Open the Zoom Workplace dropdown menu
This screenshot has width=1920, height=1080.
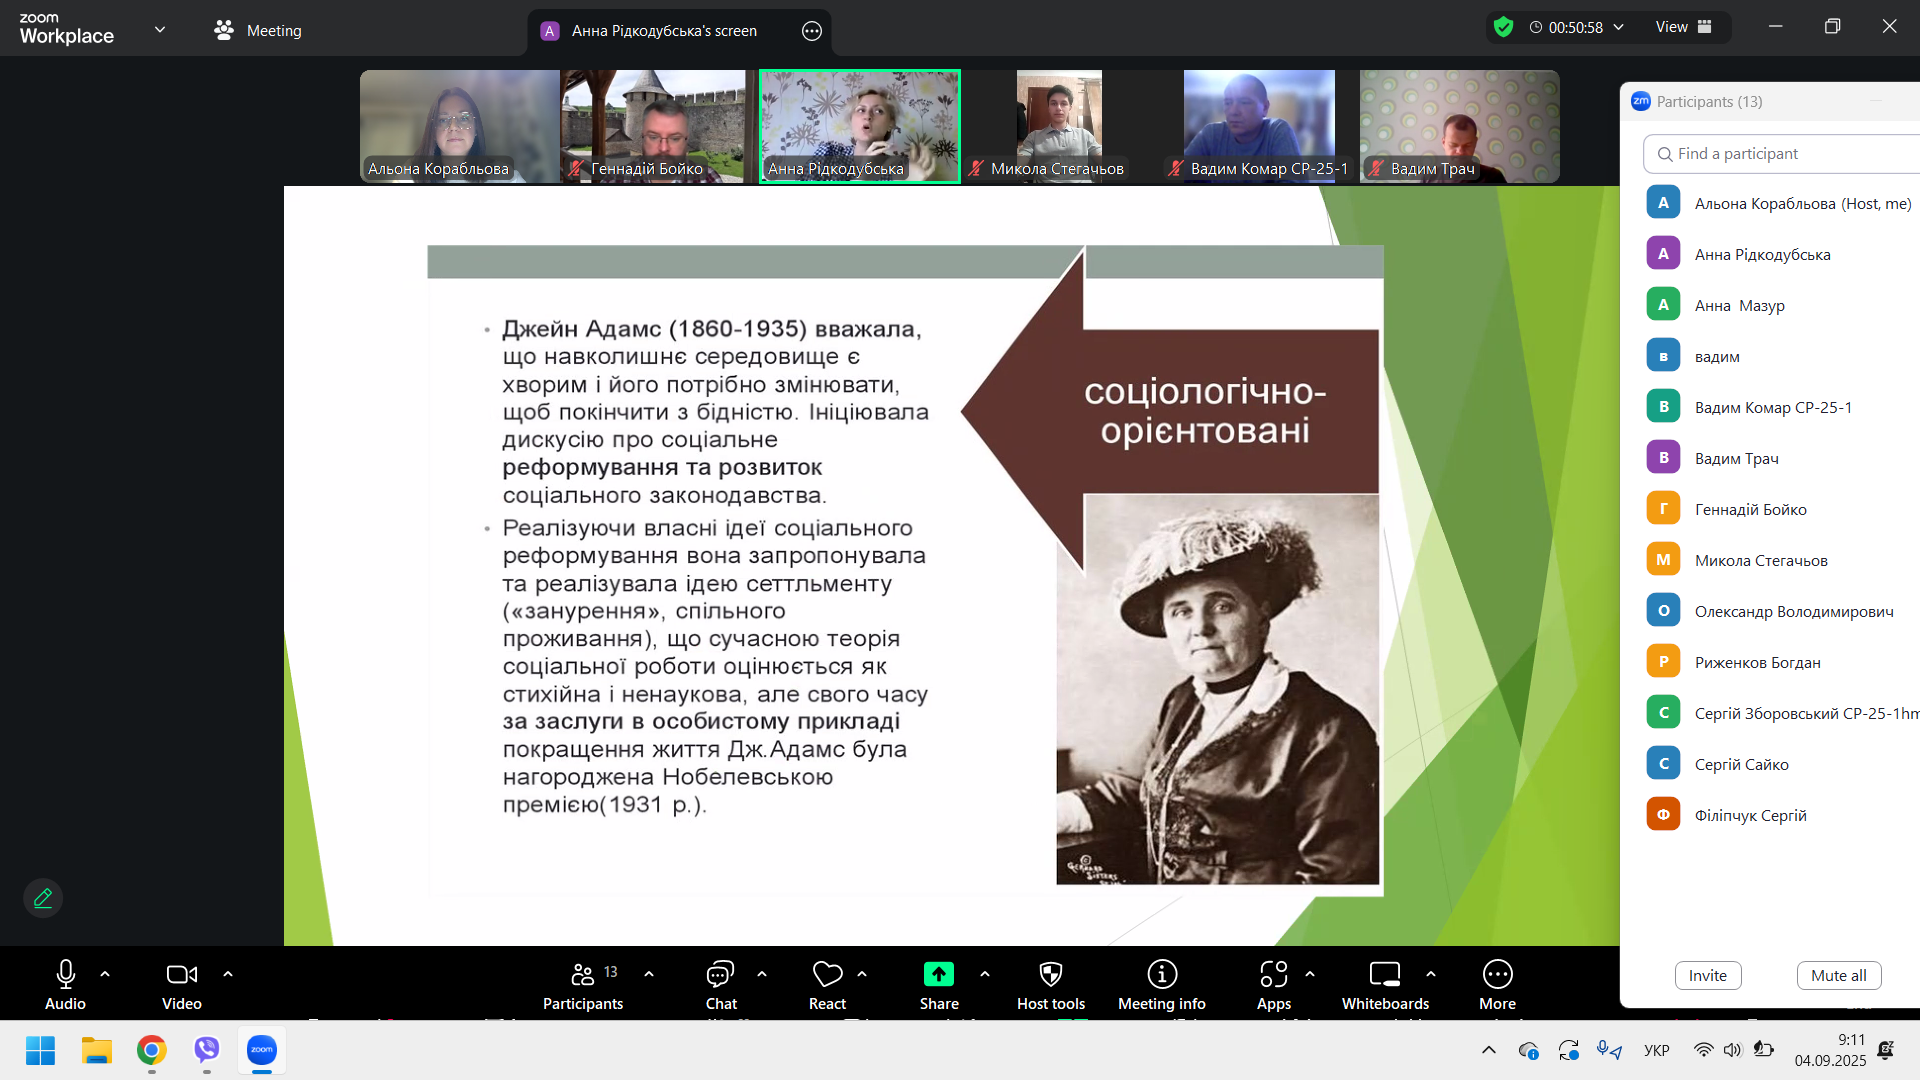[160, 30]
